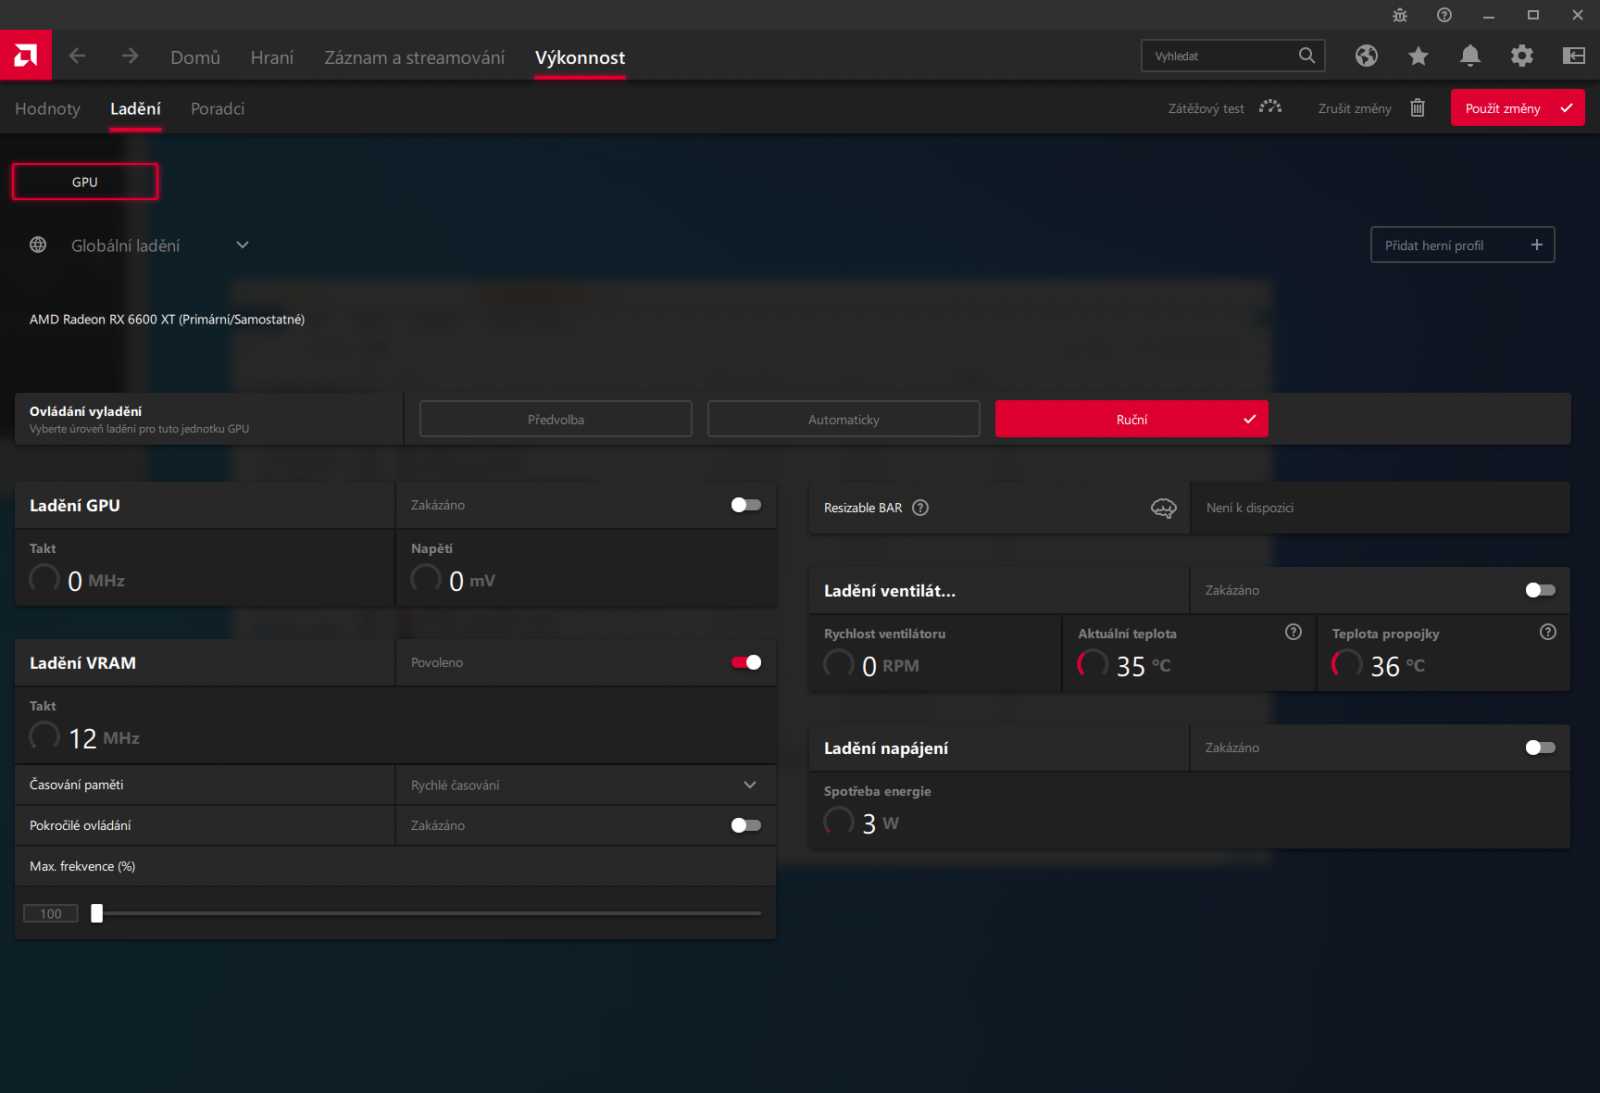Adjust Max. frekvence slider handle
The height and width of the screenshot is (1093, 1600).
[x=97, y=913]
